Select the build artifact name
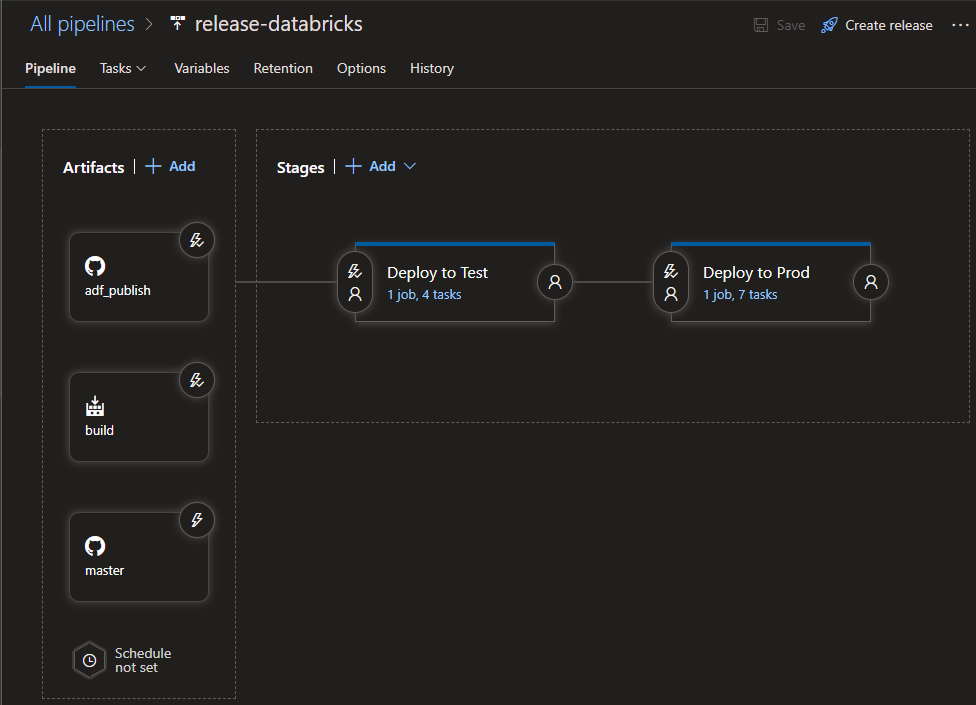976x705 pixels. point(100,431)
